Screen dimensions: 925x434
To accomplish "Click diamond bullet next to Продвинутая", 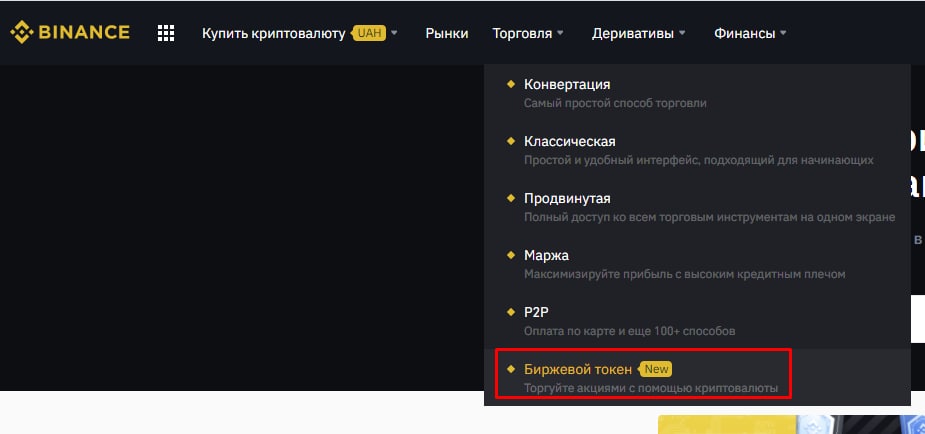I will (511, 198).
